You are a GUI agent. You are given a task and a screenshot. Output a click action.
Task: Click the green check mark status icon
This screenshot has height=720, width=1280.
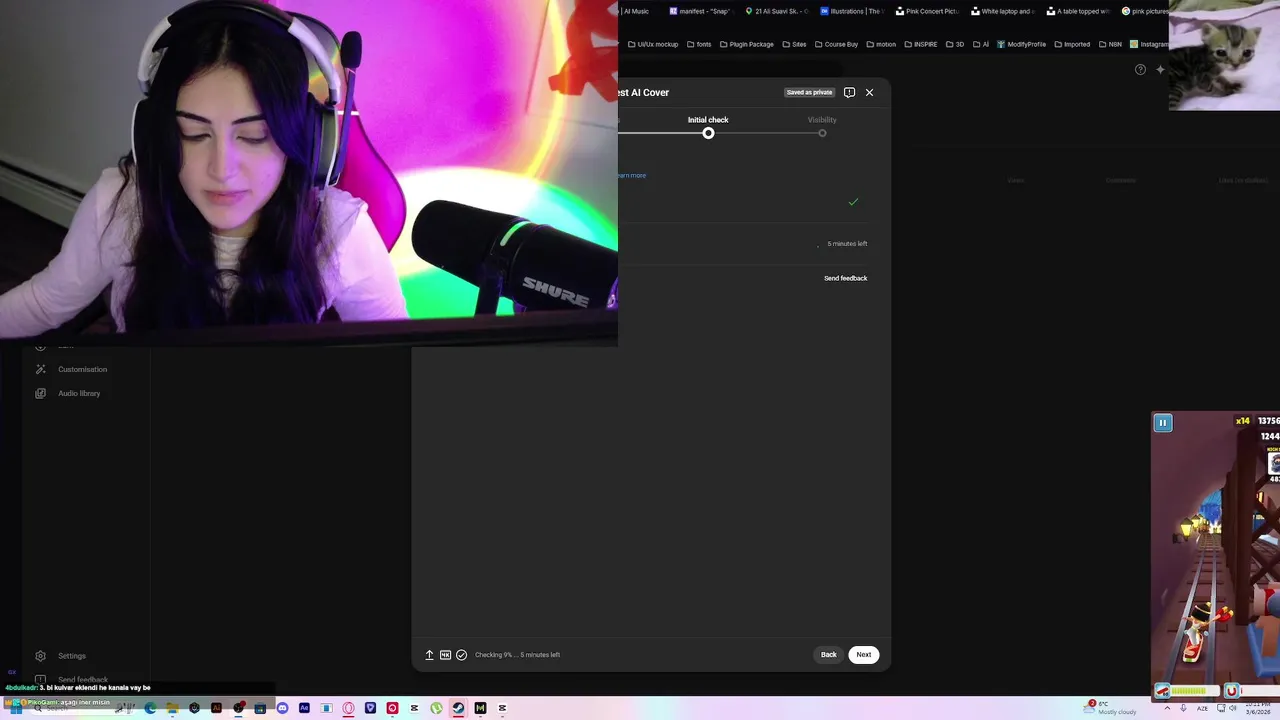click(x=853, y=202)
